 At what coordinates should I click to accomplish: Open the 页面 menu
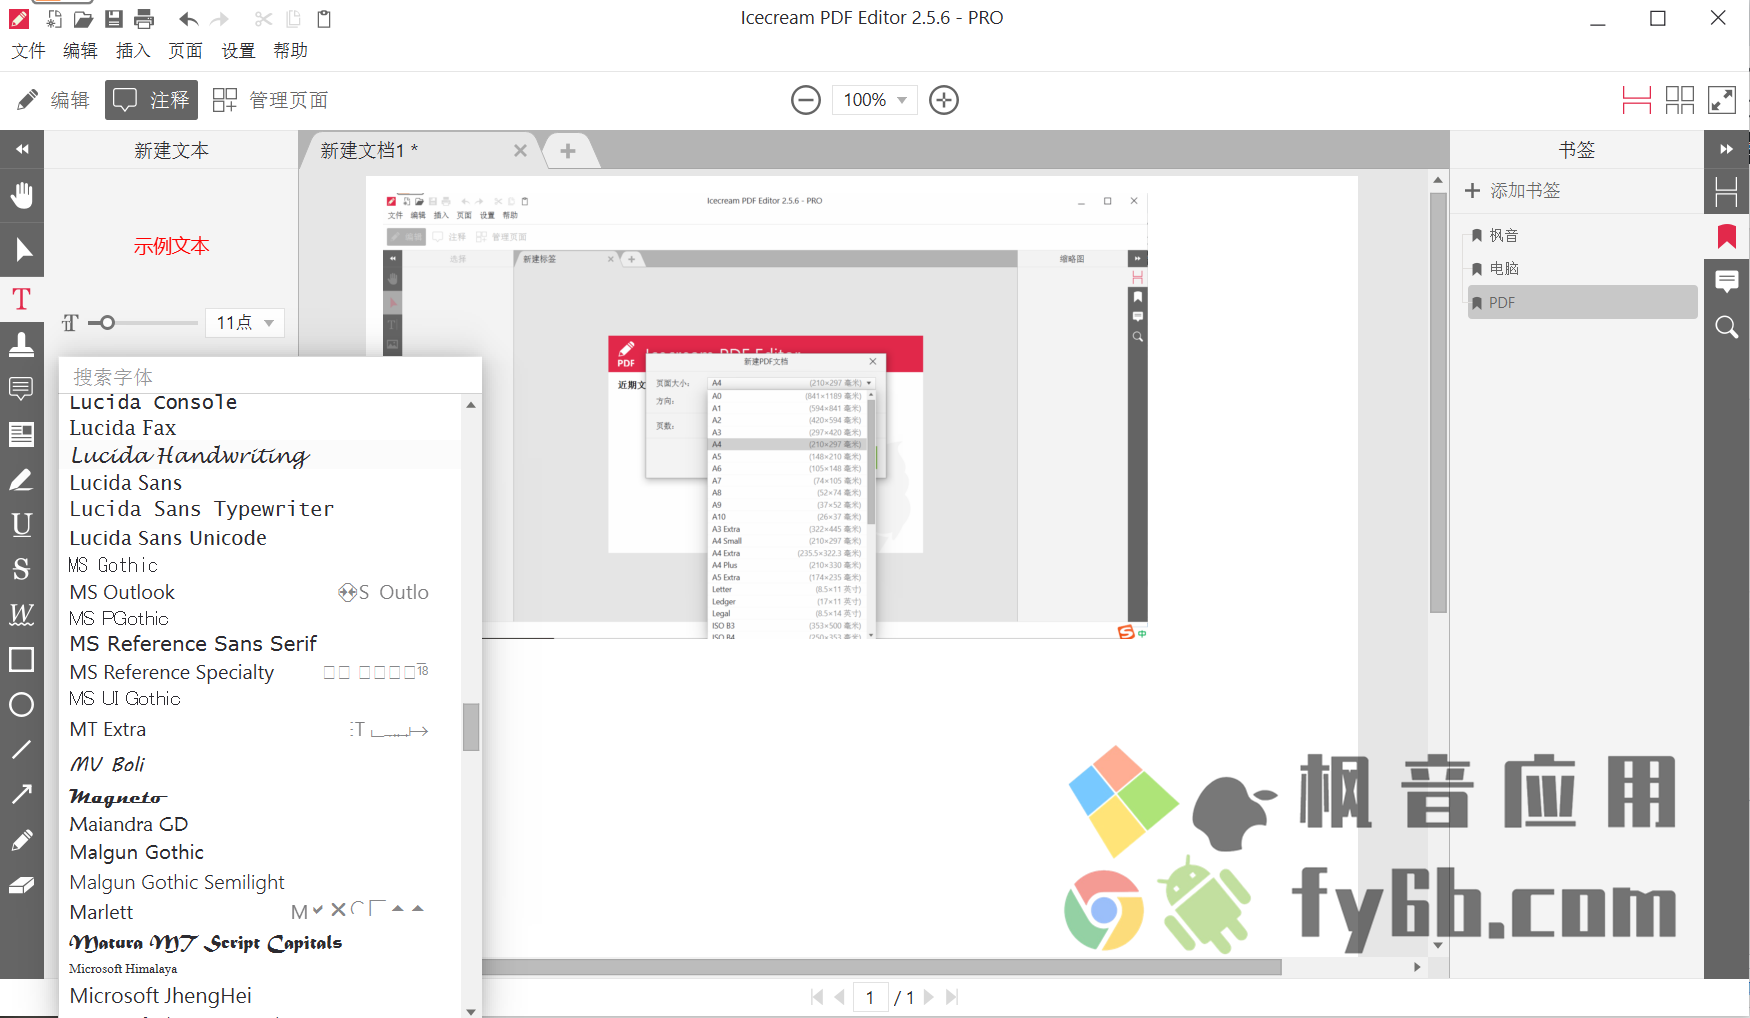pyautogui.click(x=186, y=51)
